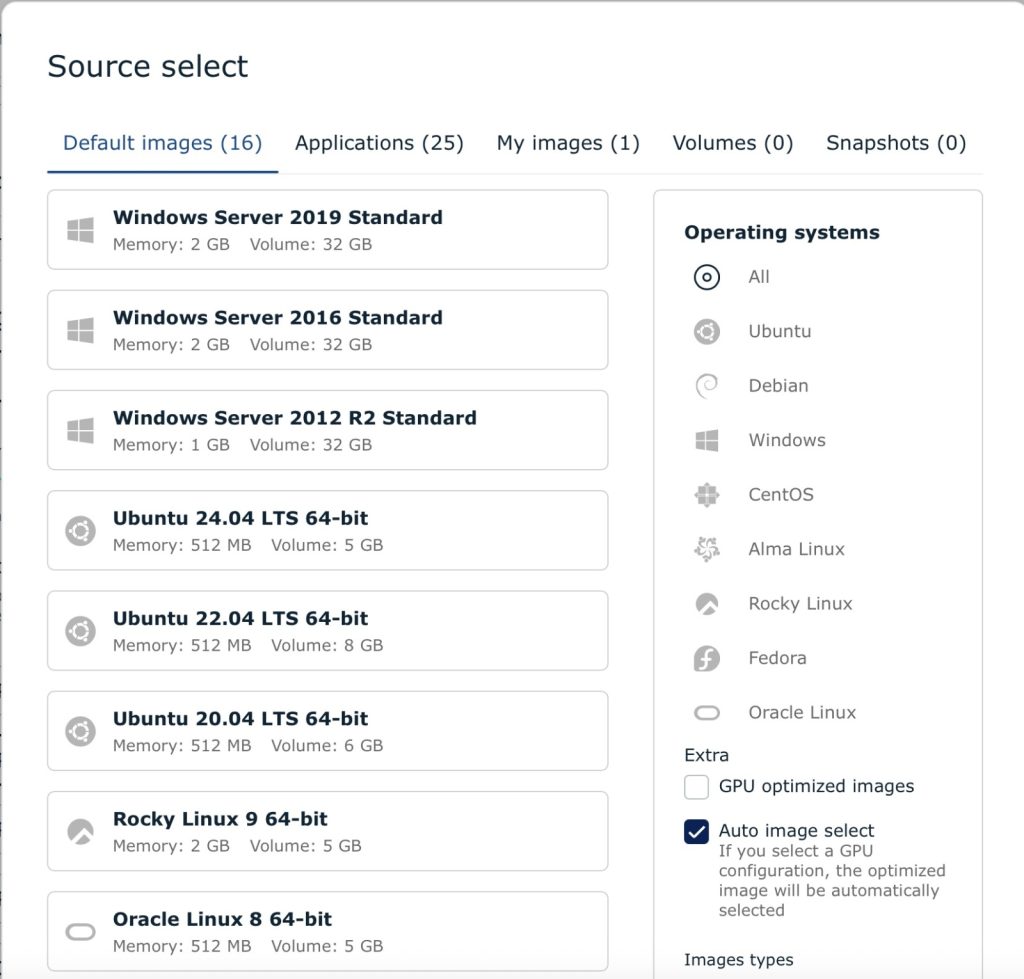Image resolution: width=1024 pixels, height=979 pixels.
Task: Select Ubuntu 22.04 LTS 64-bit title
Action: (240, 618)
